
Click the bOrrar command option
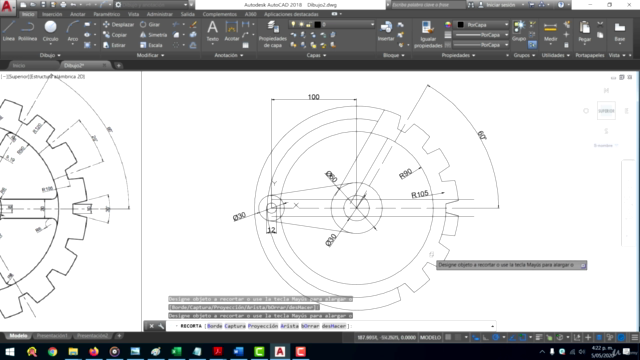[310, 326]
